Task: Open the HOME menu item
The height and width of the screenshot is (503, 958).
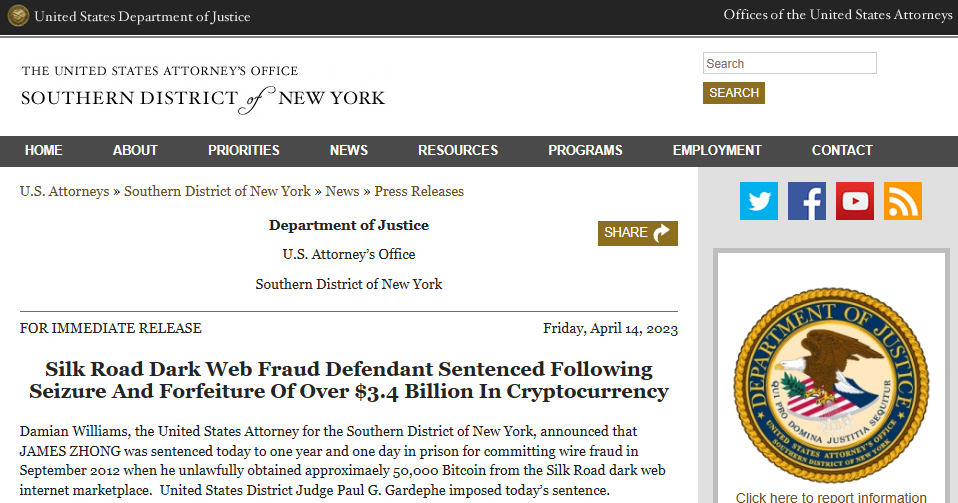Action: (x=43, y=151)
